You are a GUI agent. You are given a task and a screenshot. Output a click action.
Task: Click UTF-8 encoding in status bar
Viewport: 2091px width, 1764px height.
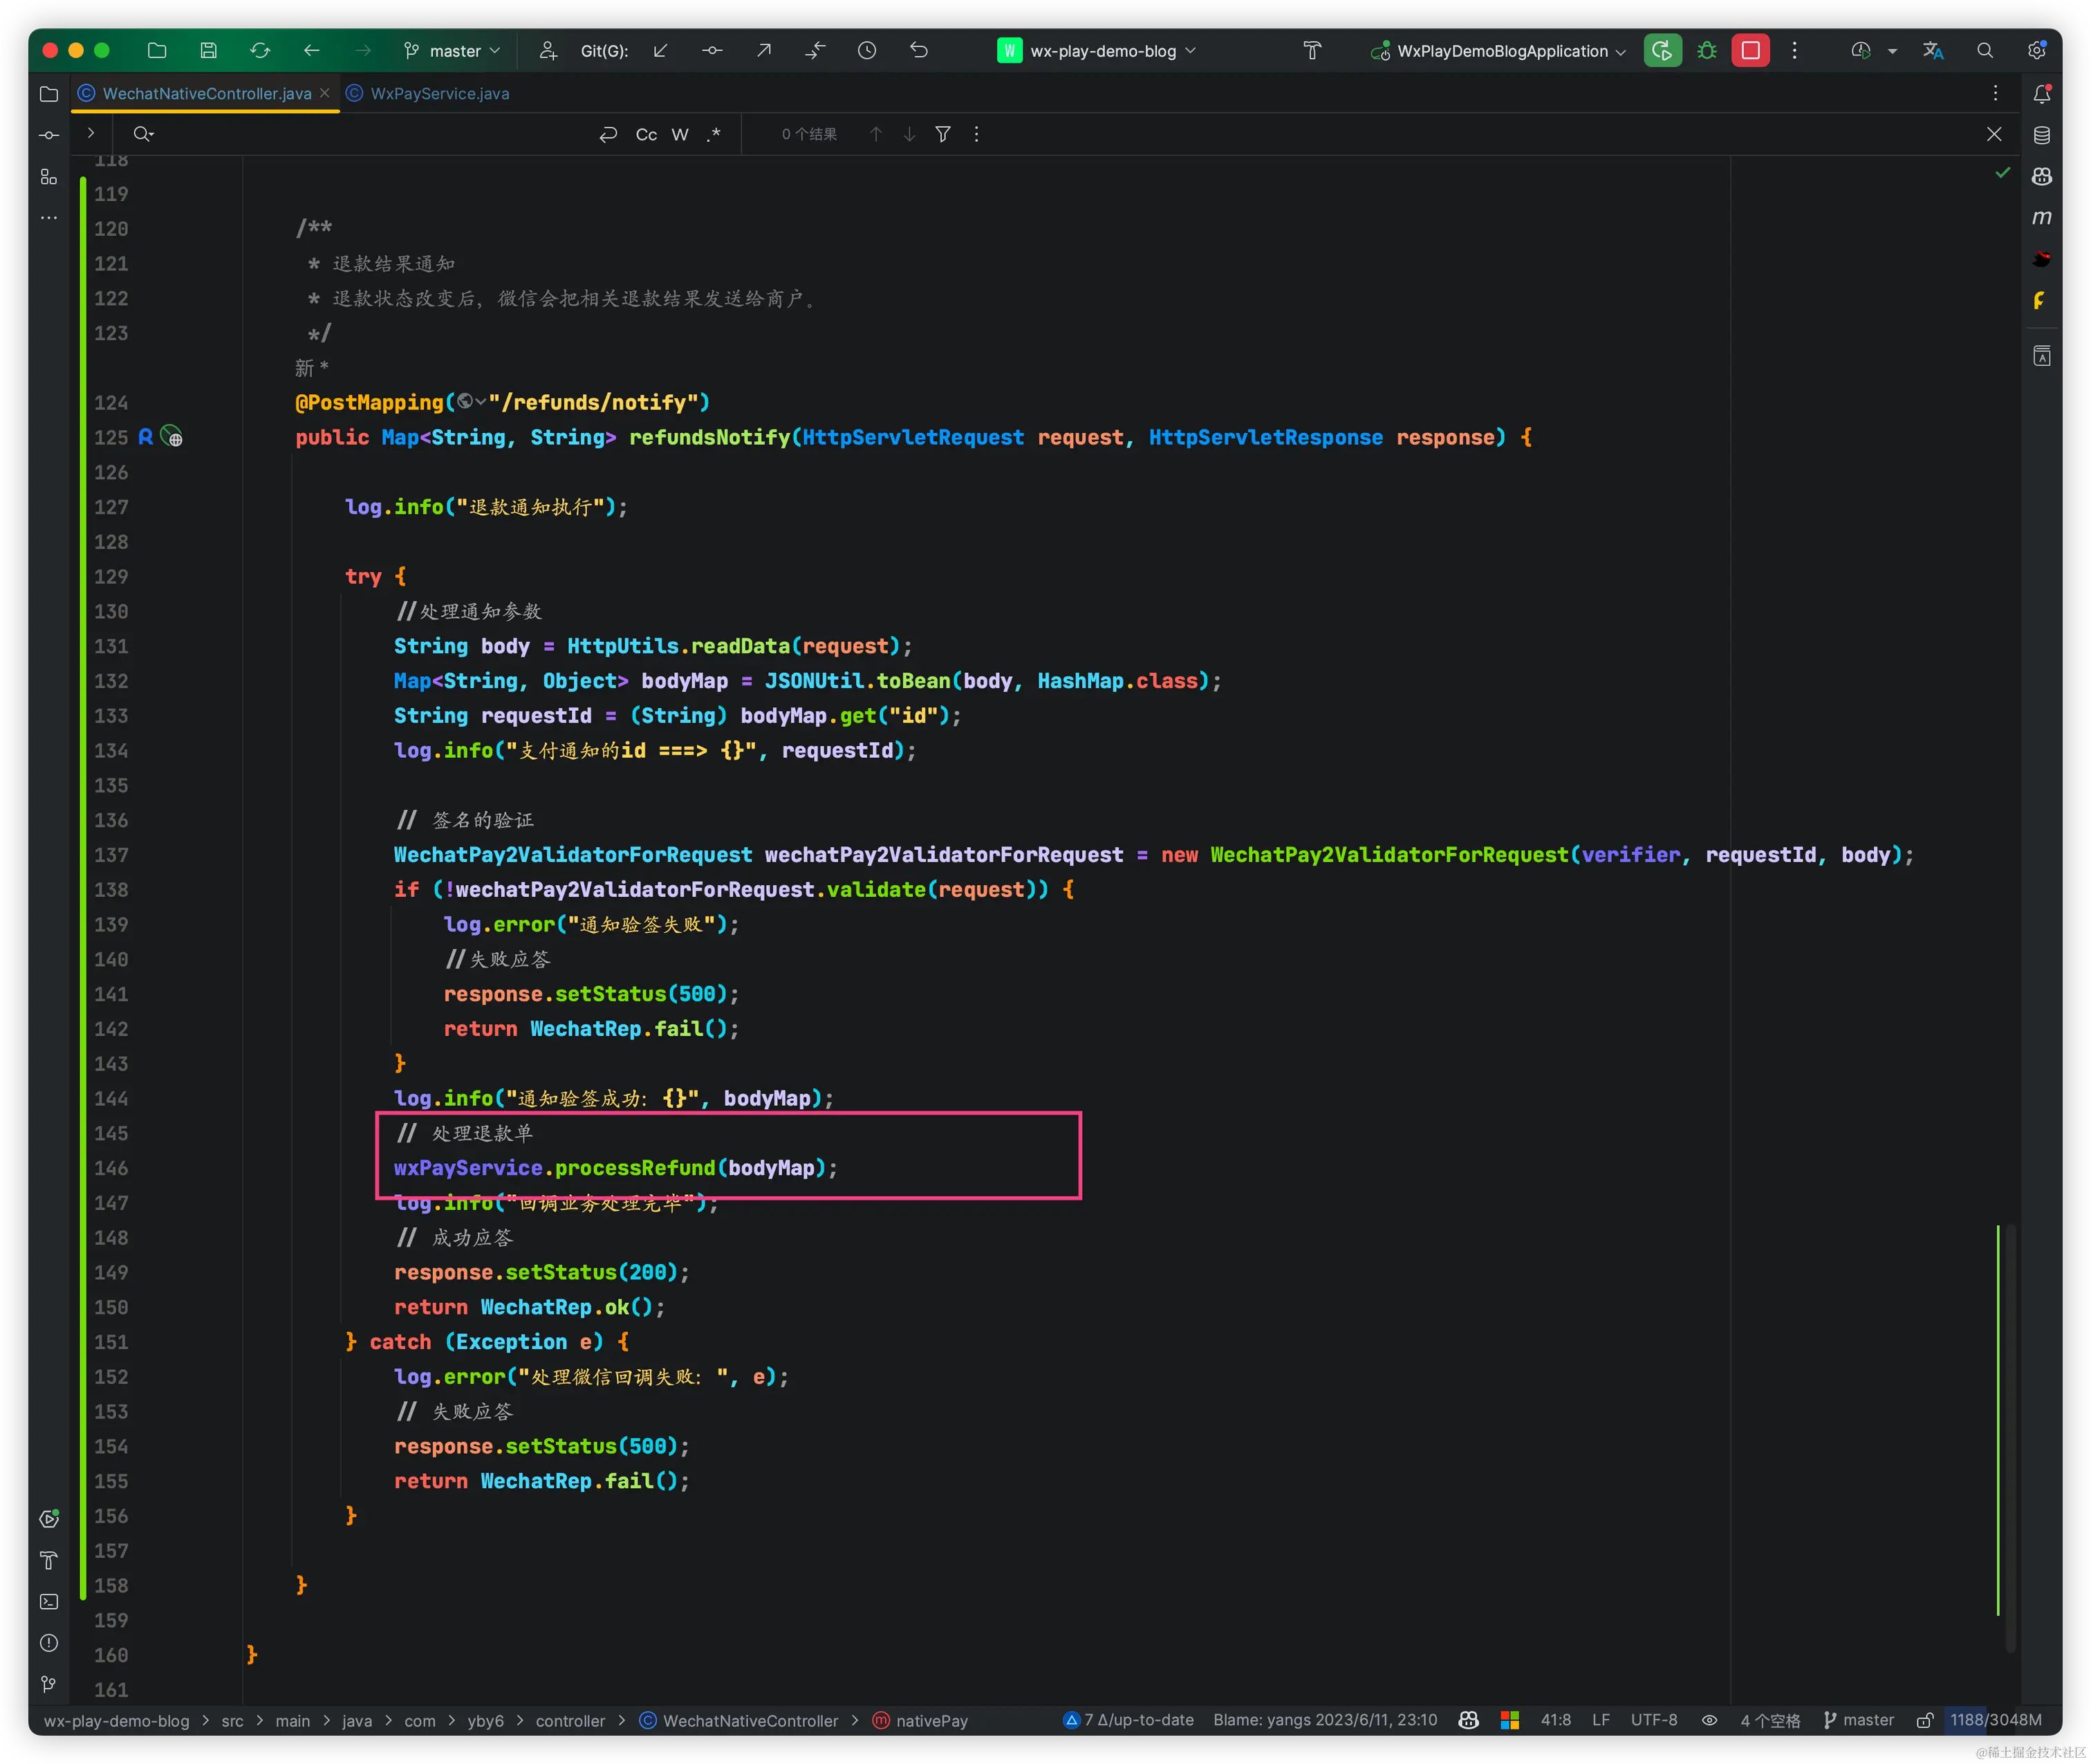coord(1653,1720)
